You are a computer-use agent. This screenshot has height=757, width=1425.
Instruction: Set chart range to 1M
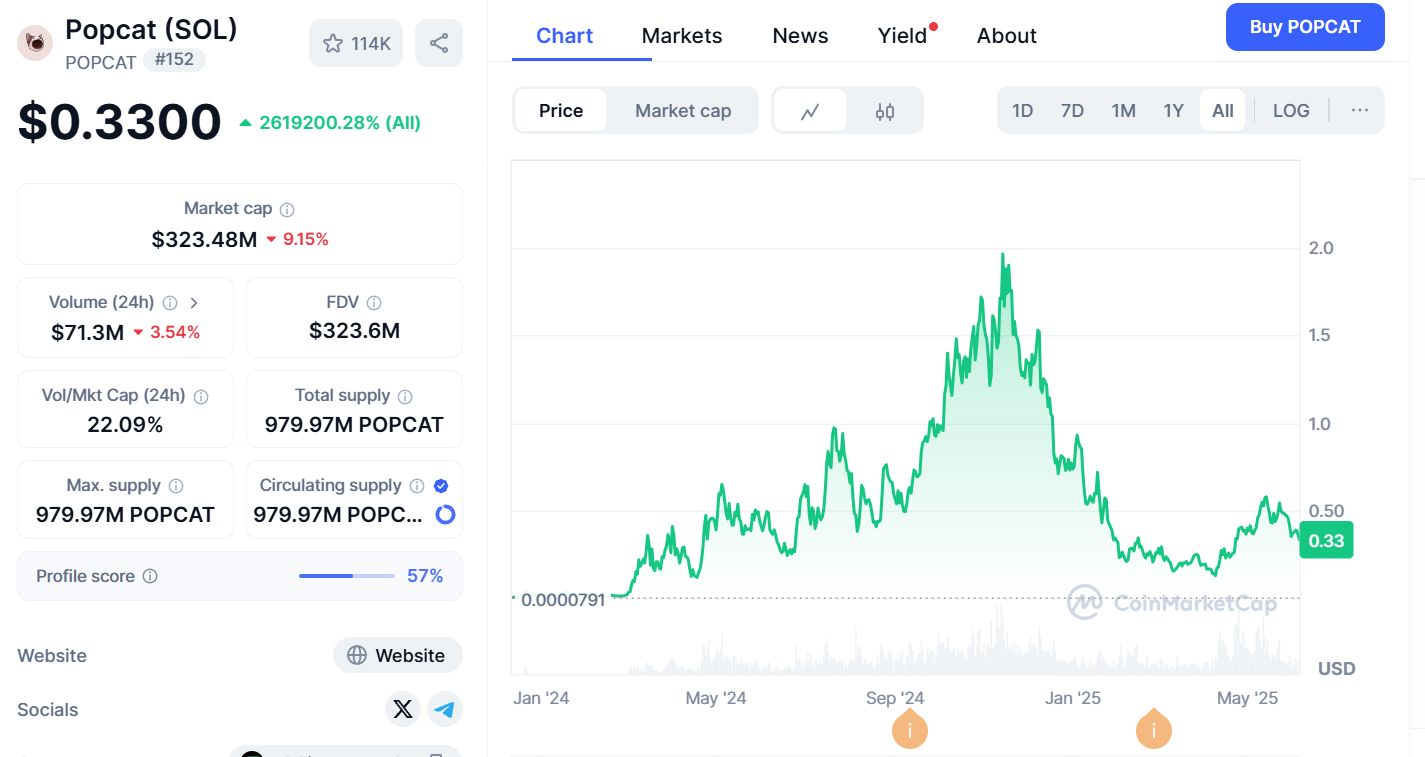tap(1124, 110)
